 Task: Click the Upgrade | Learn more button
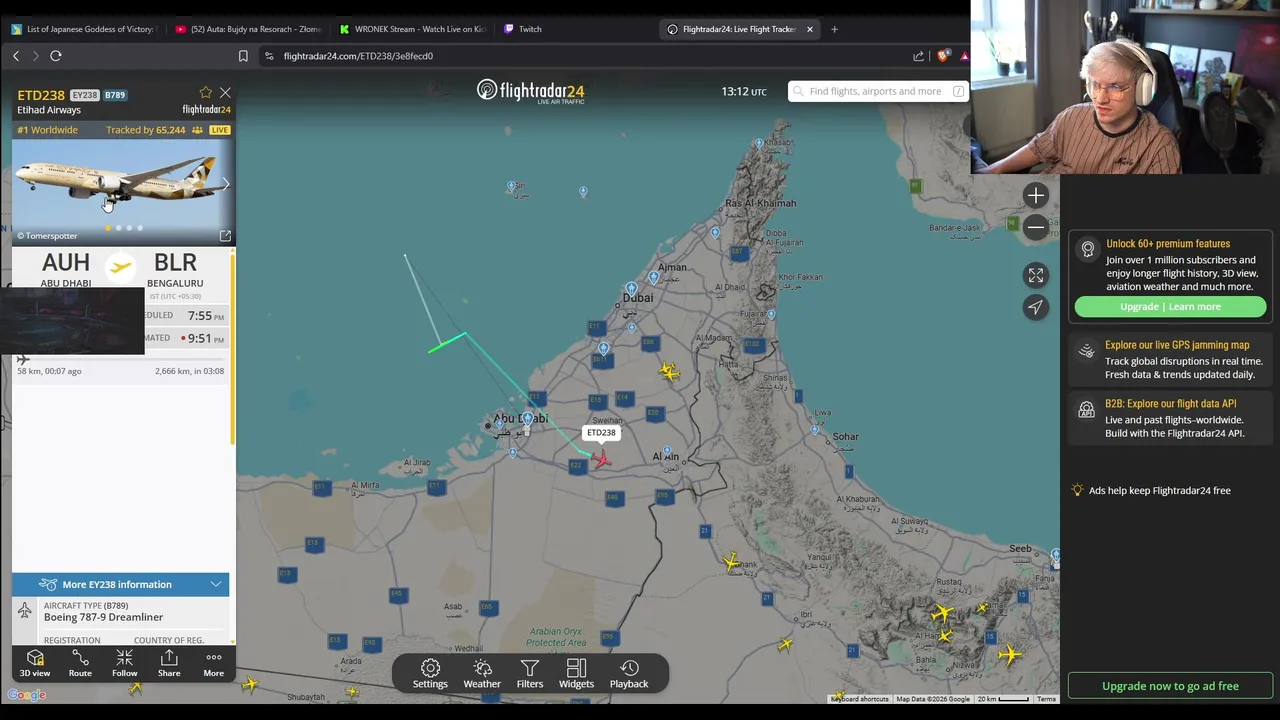point(1170,307)
